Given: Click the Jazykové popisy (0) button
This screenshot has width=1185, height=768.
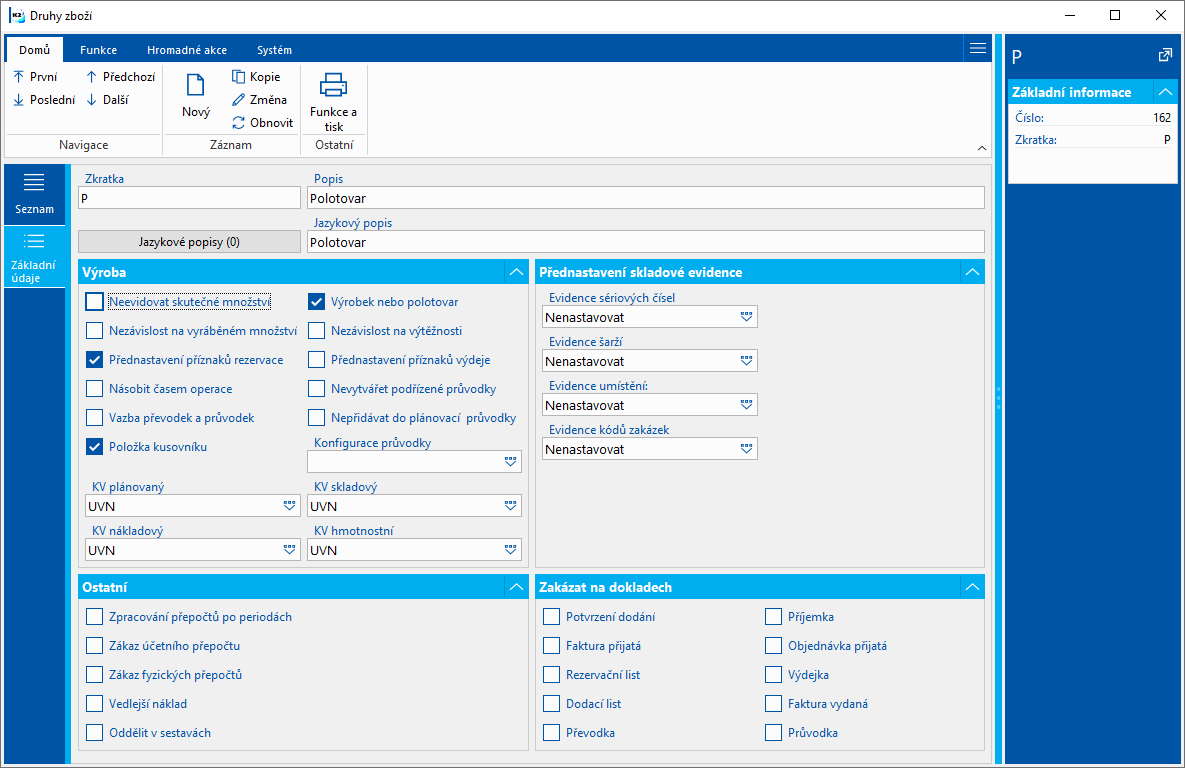Looking at the screenshot, I should 189,242.
